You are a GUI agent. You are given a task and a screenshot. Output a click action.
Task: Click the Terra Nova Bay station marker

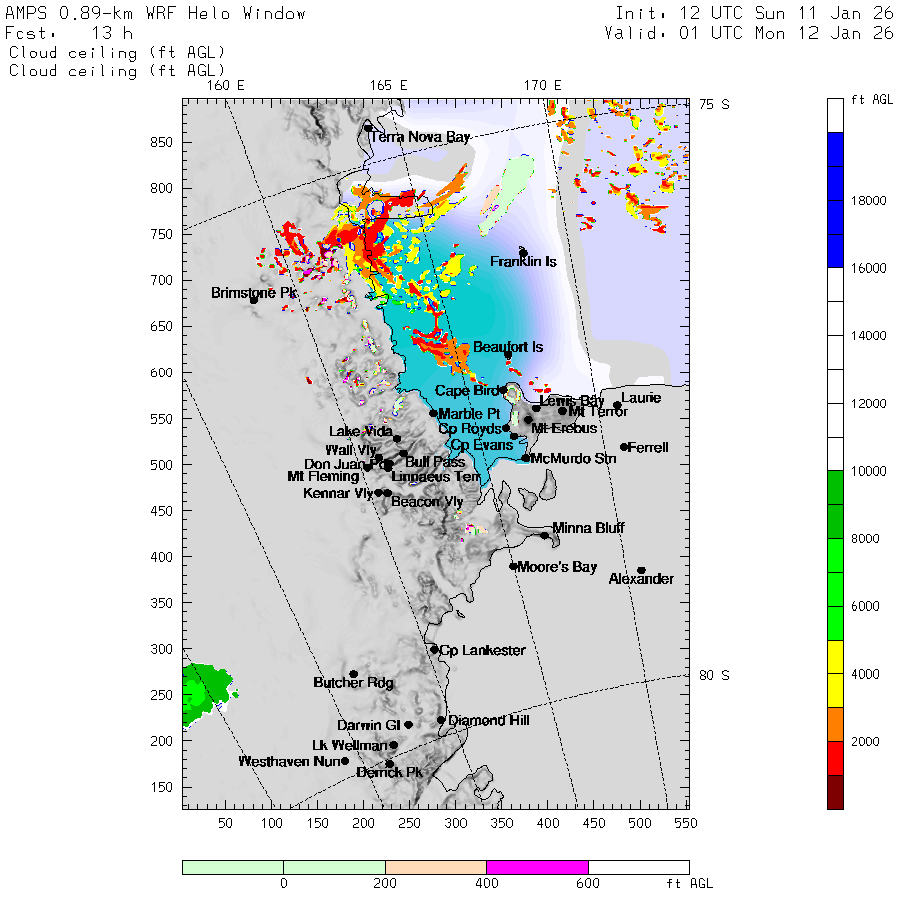click(368, 127)
